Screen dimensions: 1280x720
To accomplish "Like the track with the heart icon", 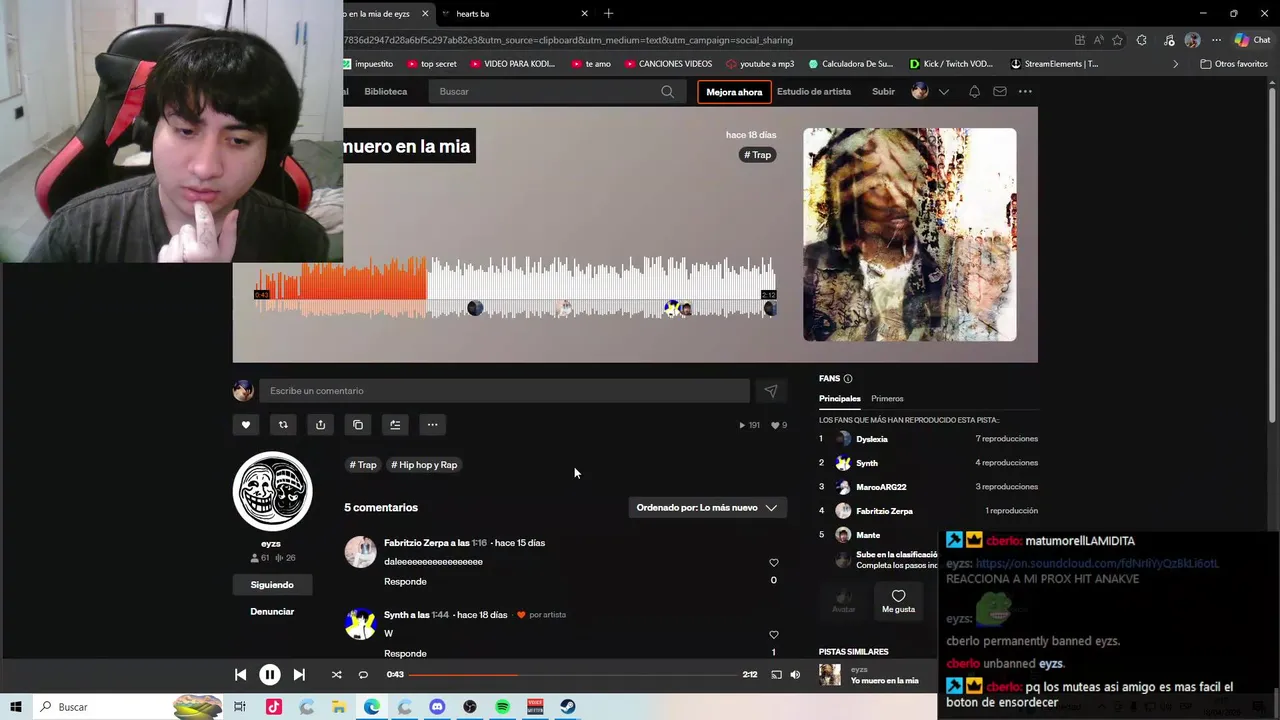I will click(246, 425).
